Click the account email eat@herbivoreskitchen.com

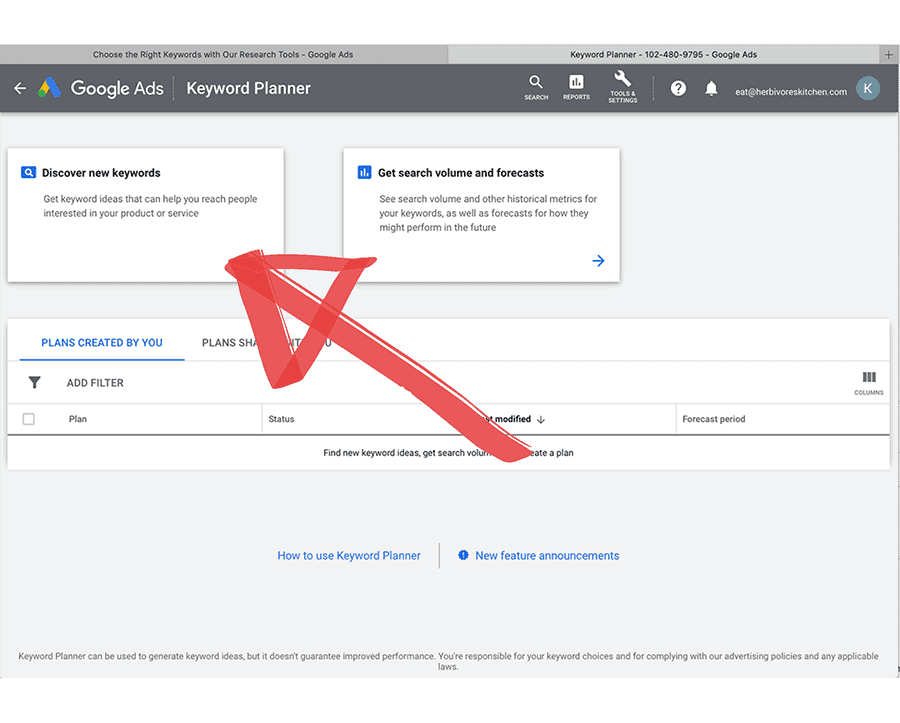pyautogui.click(x=791, y=92)
